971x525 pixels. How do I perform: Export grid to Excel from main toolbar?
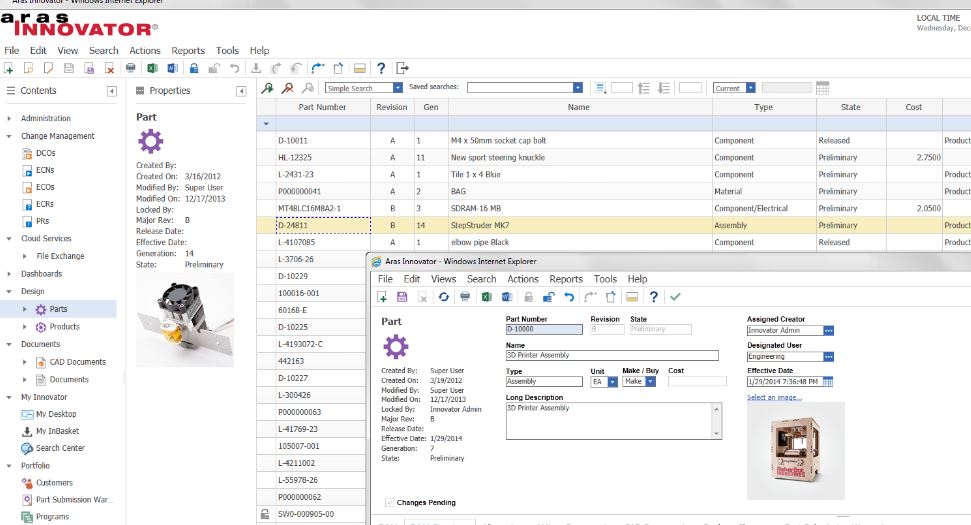(x=152, y=68)
